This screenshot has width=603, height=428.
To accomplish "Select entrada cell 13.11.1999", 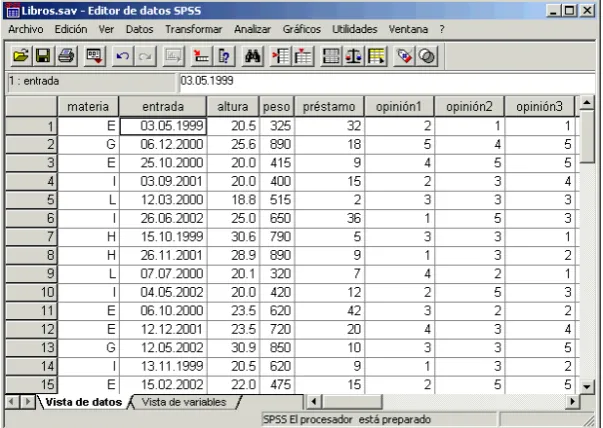I will [x=163, y=366].
